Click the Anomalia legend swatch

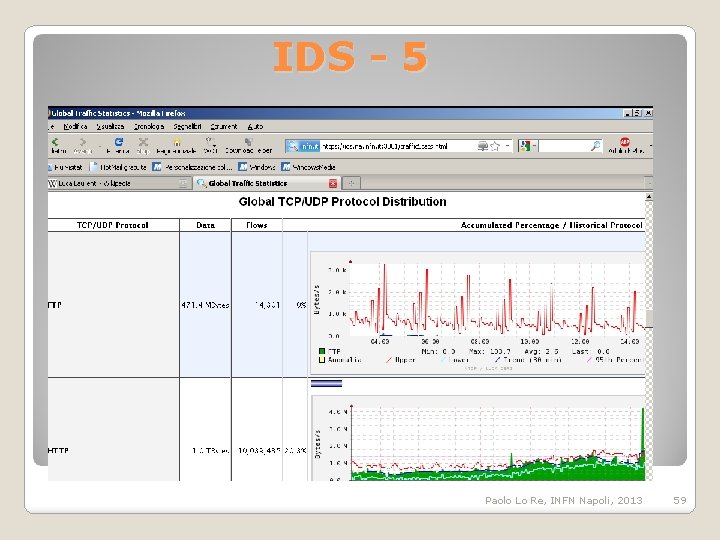click(x=322, y=360)
